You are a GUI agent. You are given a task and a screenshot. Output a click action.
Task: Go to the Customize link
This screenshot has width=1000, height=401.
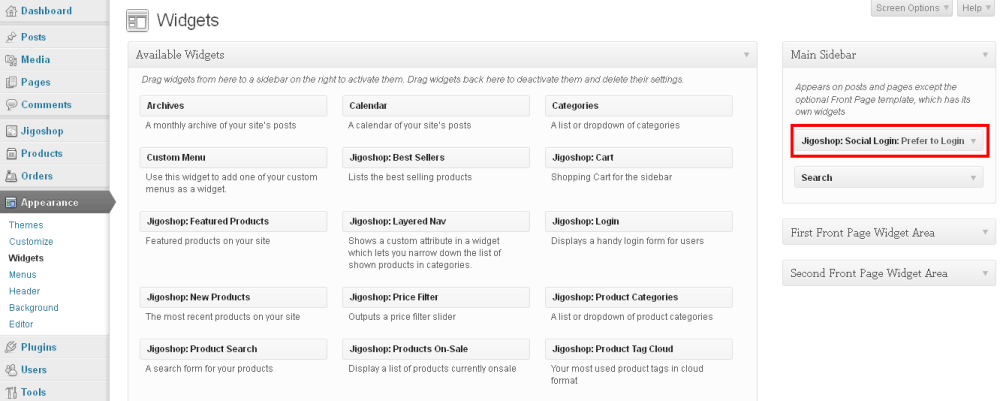[x=31, y=242]
